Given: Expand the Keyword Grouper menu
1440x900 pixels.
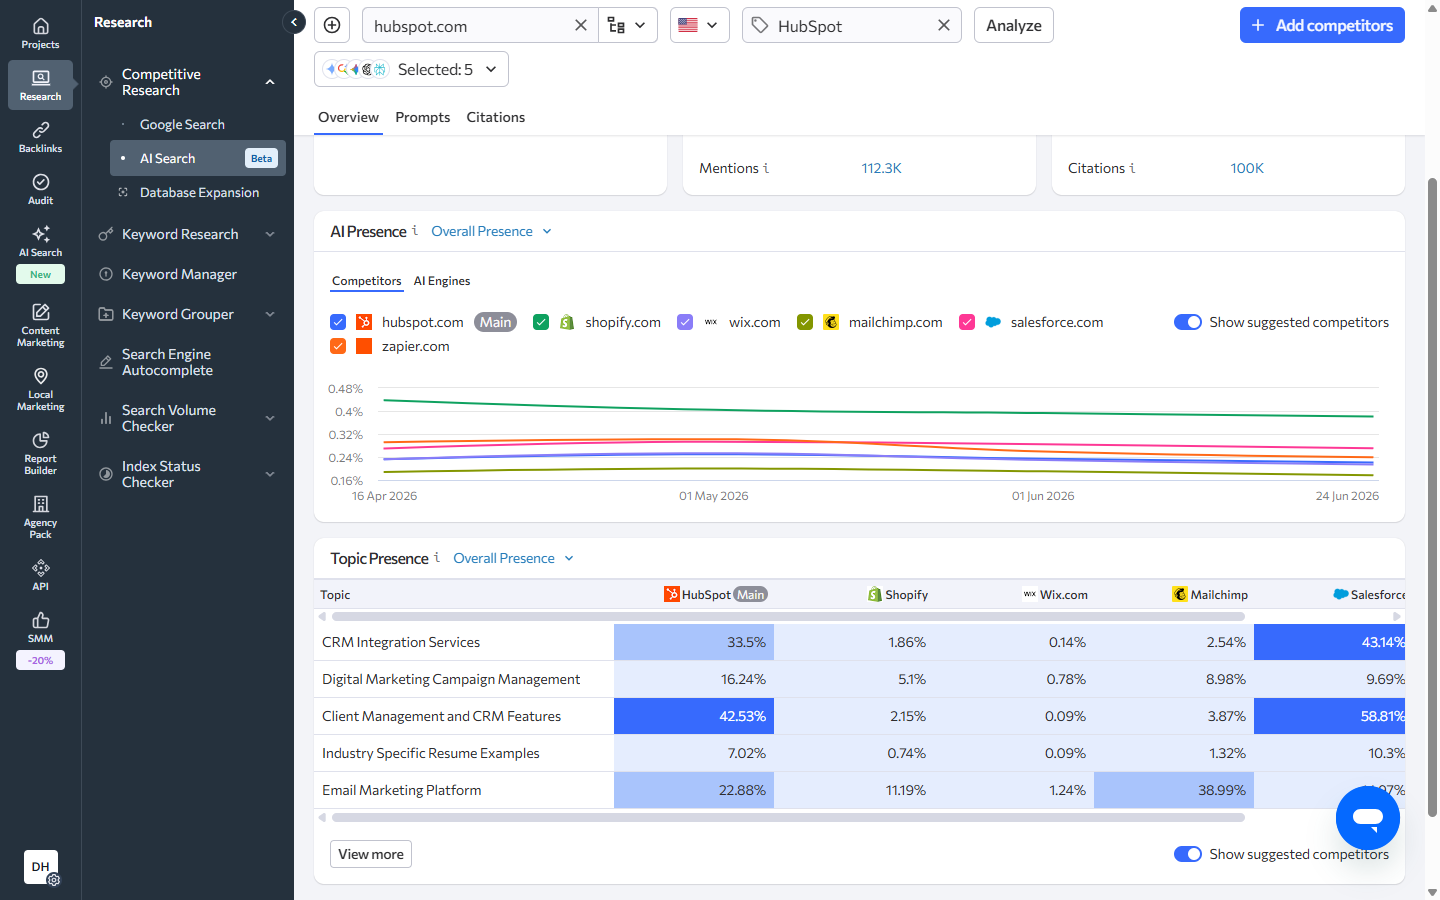Looking at the screenshot, I should tap(270, 314).
